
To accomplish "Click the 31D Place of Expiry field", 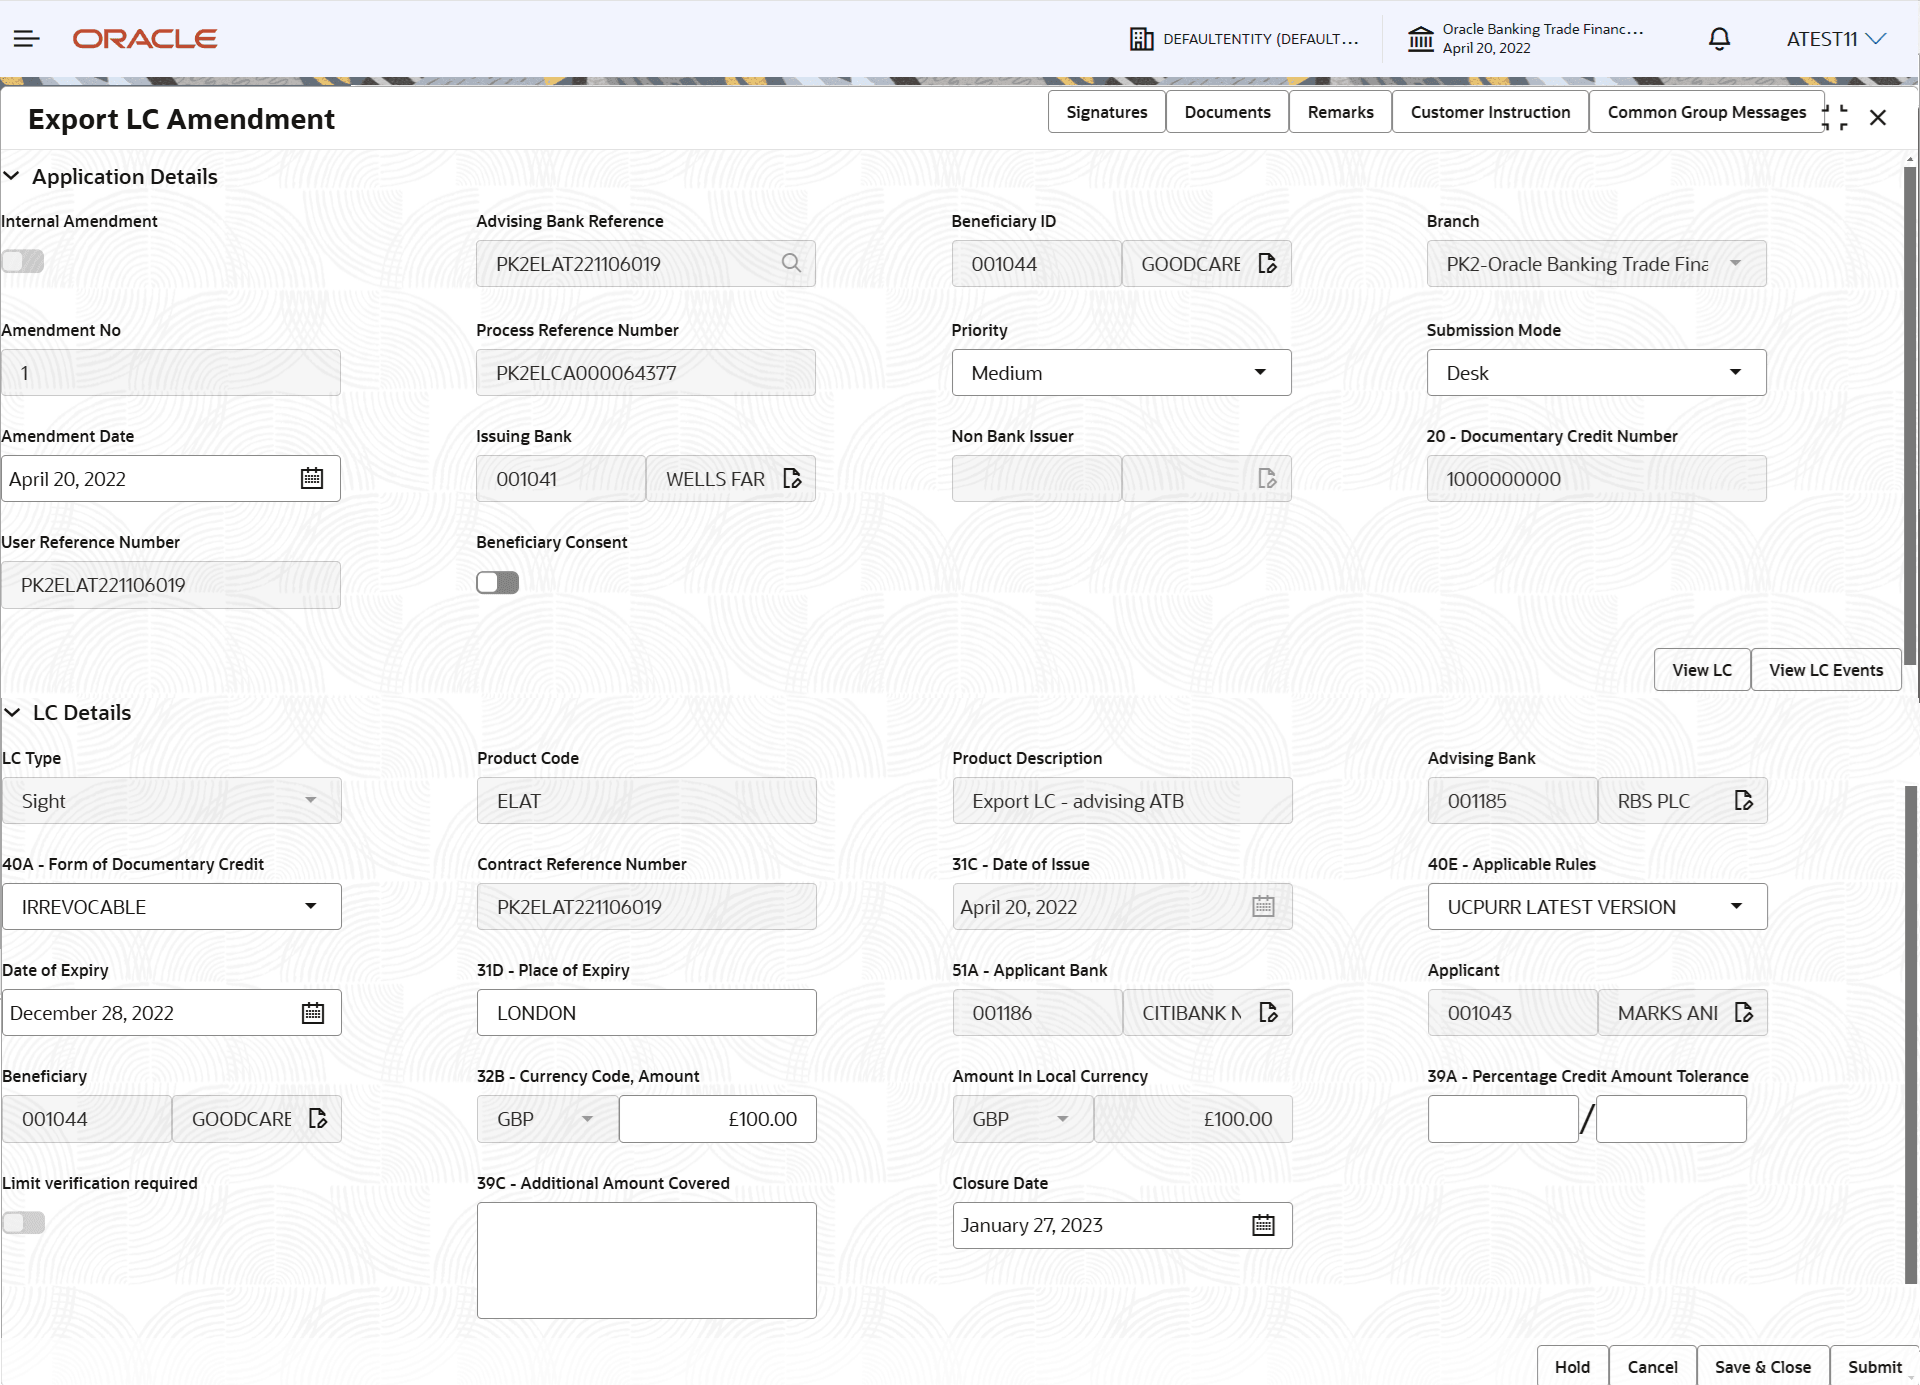I will 646,1013.
